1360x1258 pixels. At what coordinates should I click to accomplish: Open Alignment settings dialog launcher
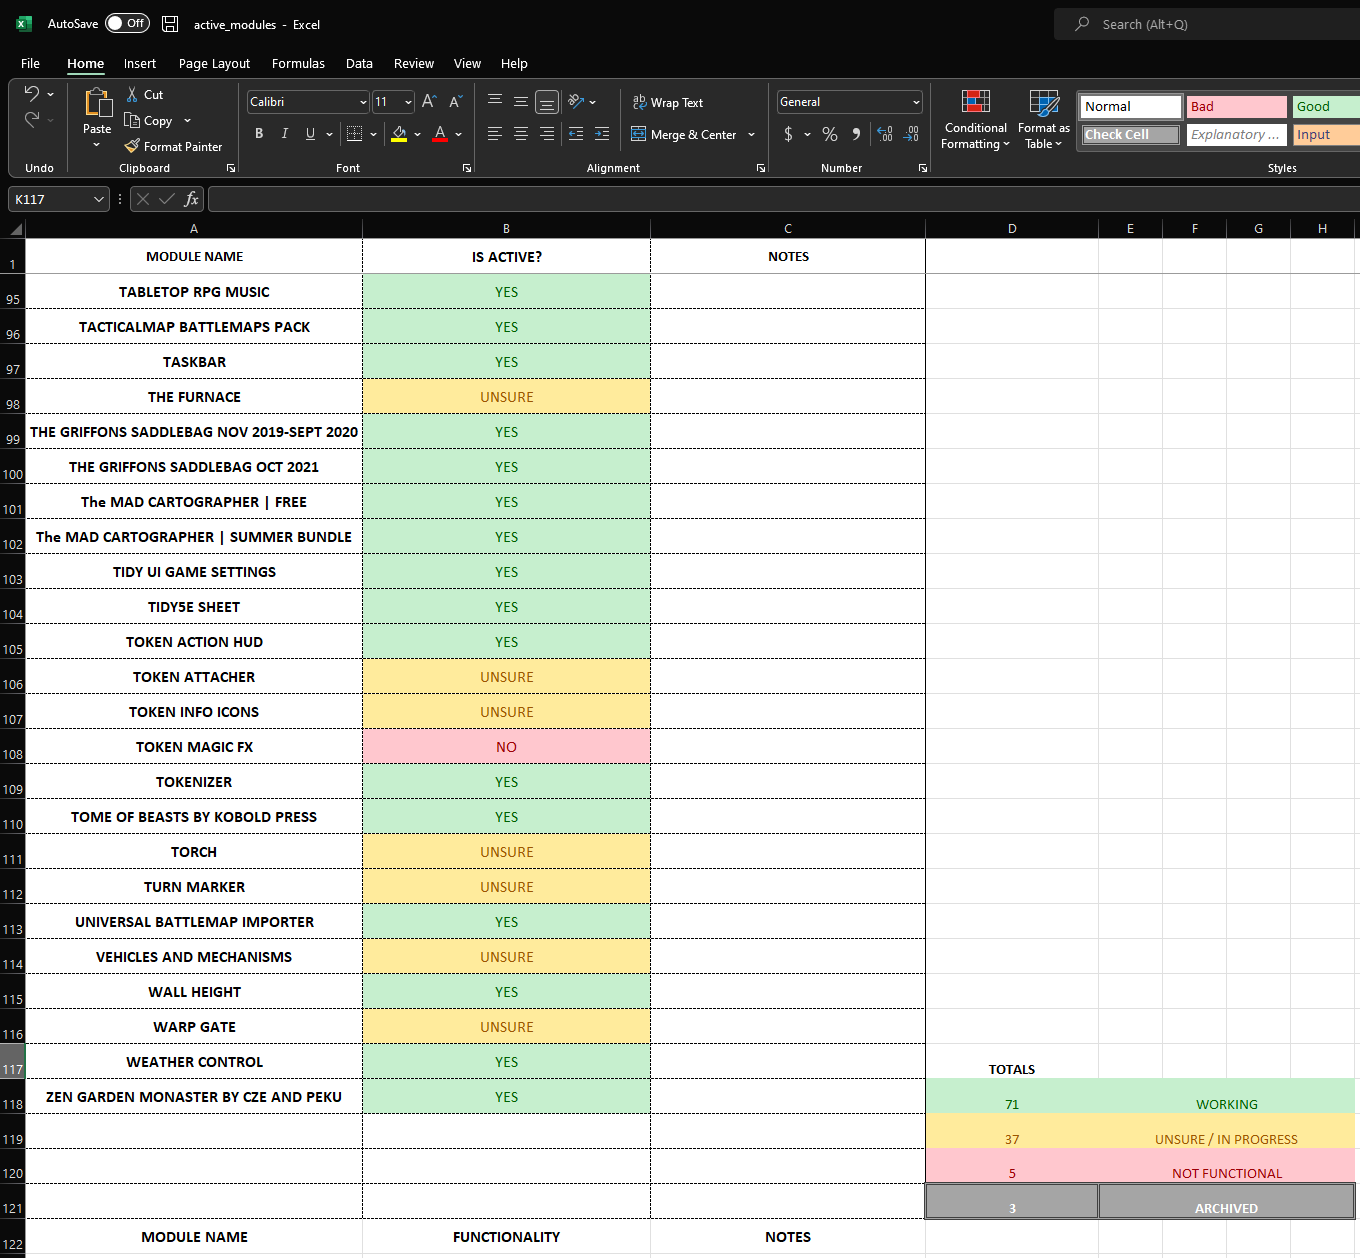pos(761,168)
